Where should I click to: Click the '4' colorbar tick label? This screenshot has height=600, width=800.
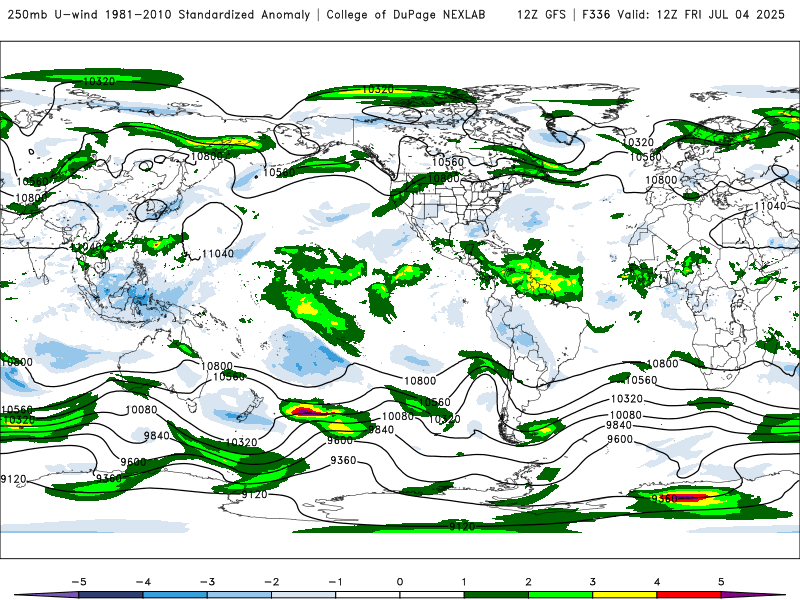(657, 582)
